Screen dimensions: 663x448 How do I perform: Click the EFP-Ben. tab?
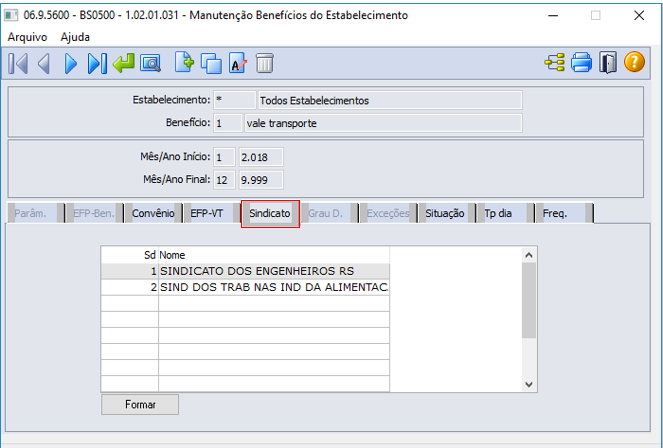pos(94,213)
